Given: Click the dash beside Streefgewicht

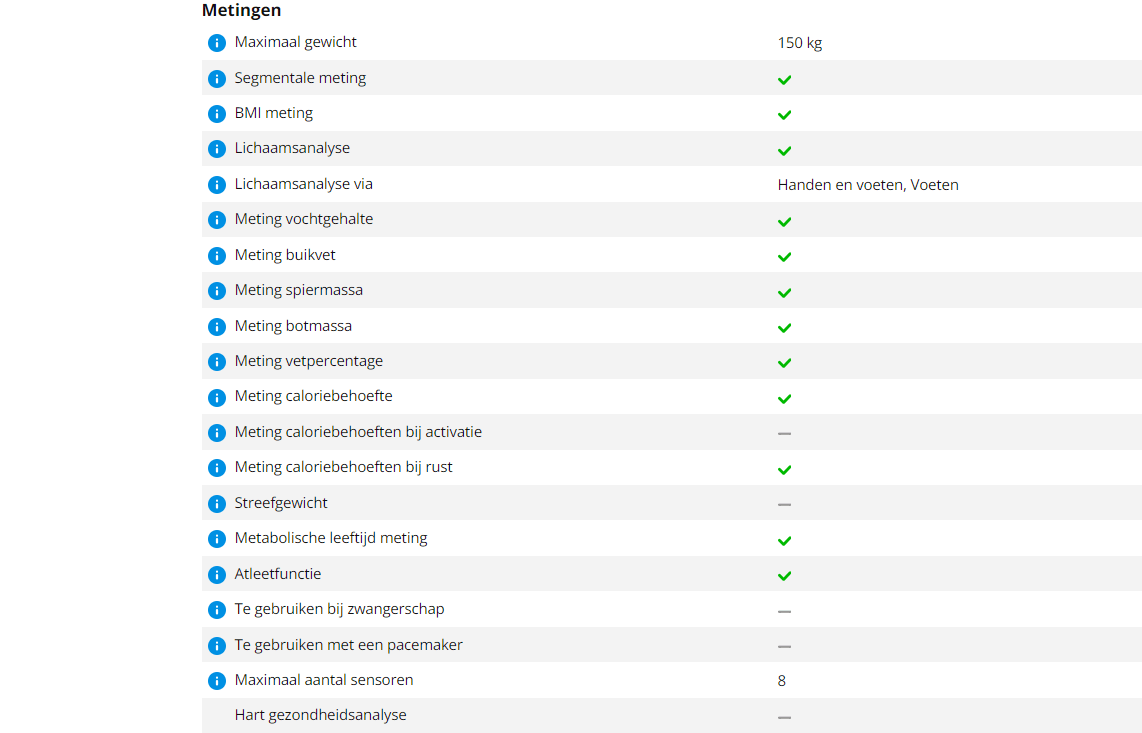Looking at the screenshot, I should (785, 504).
